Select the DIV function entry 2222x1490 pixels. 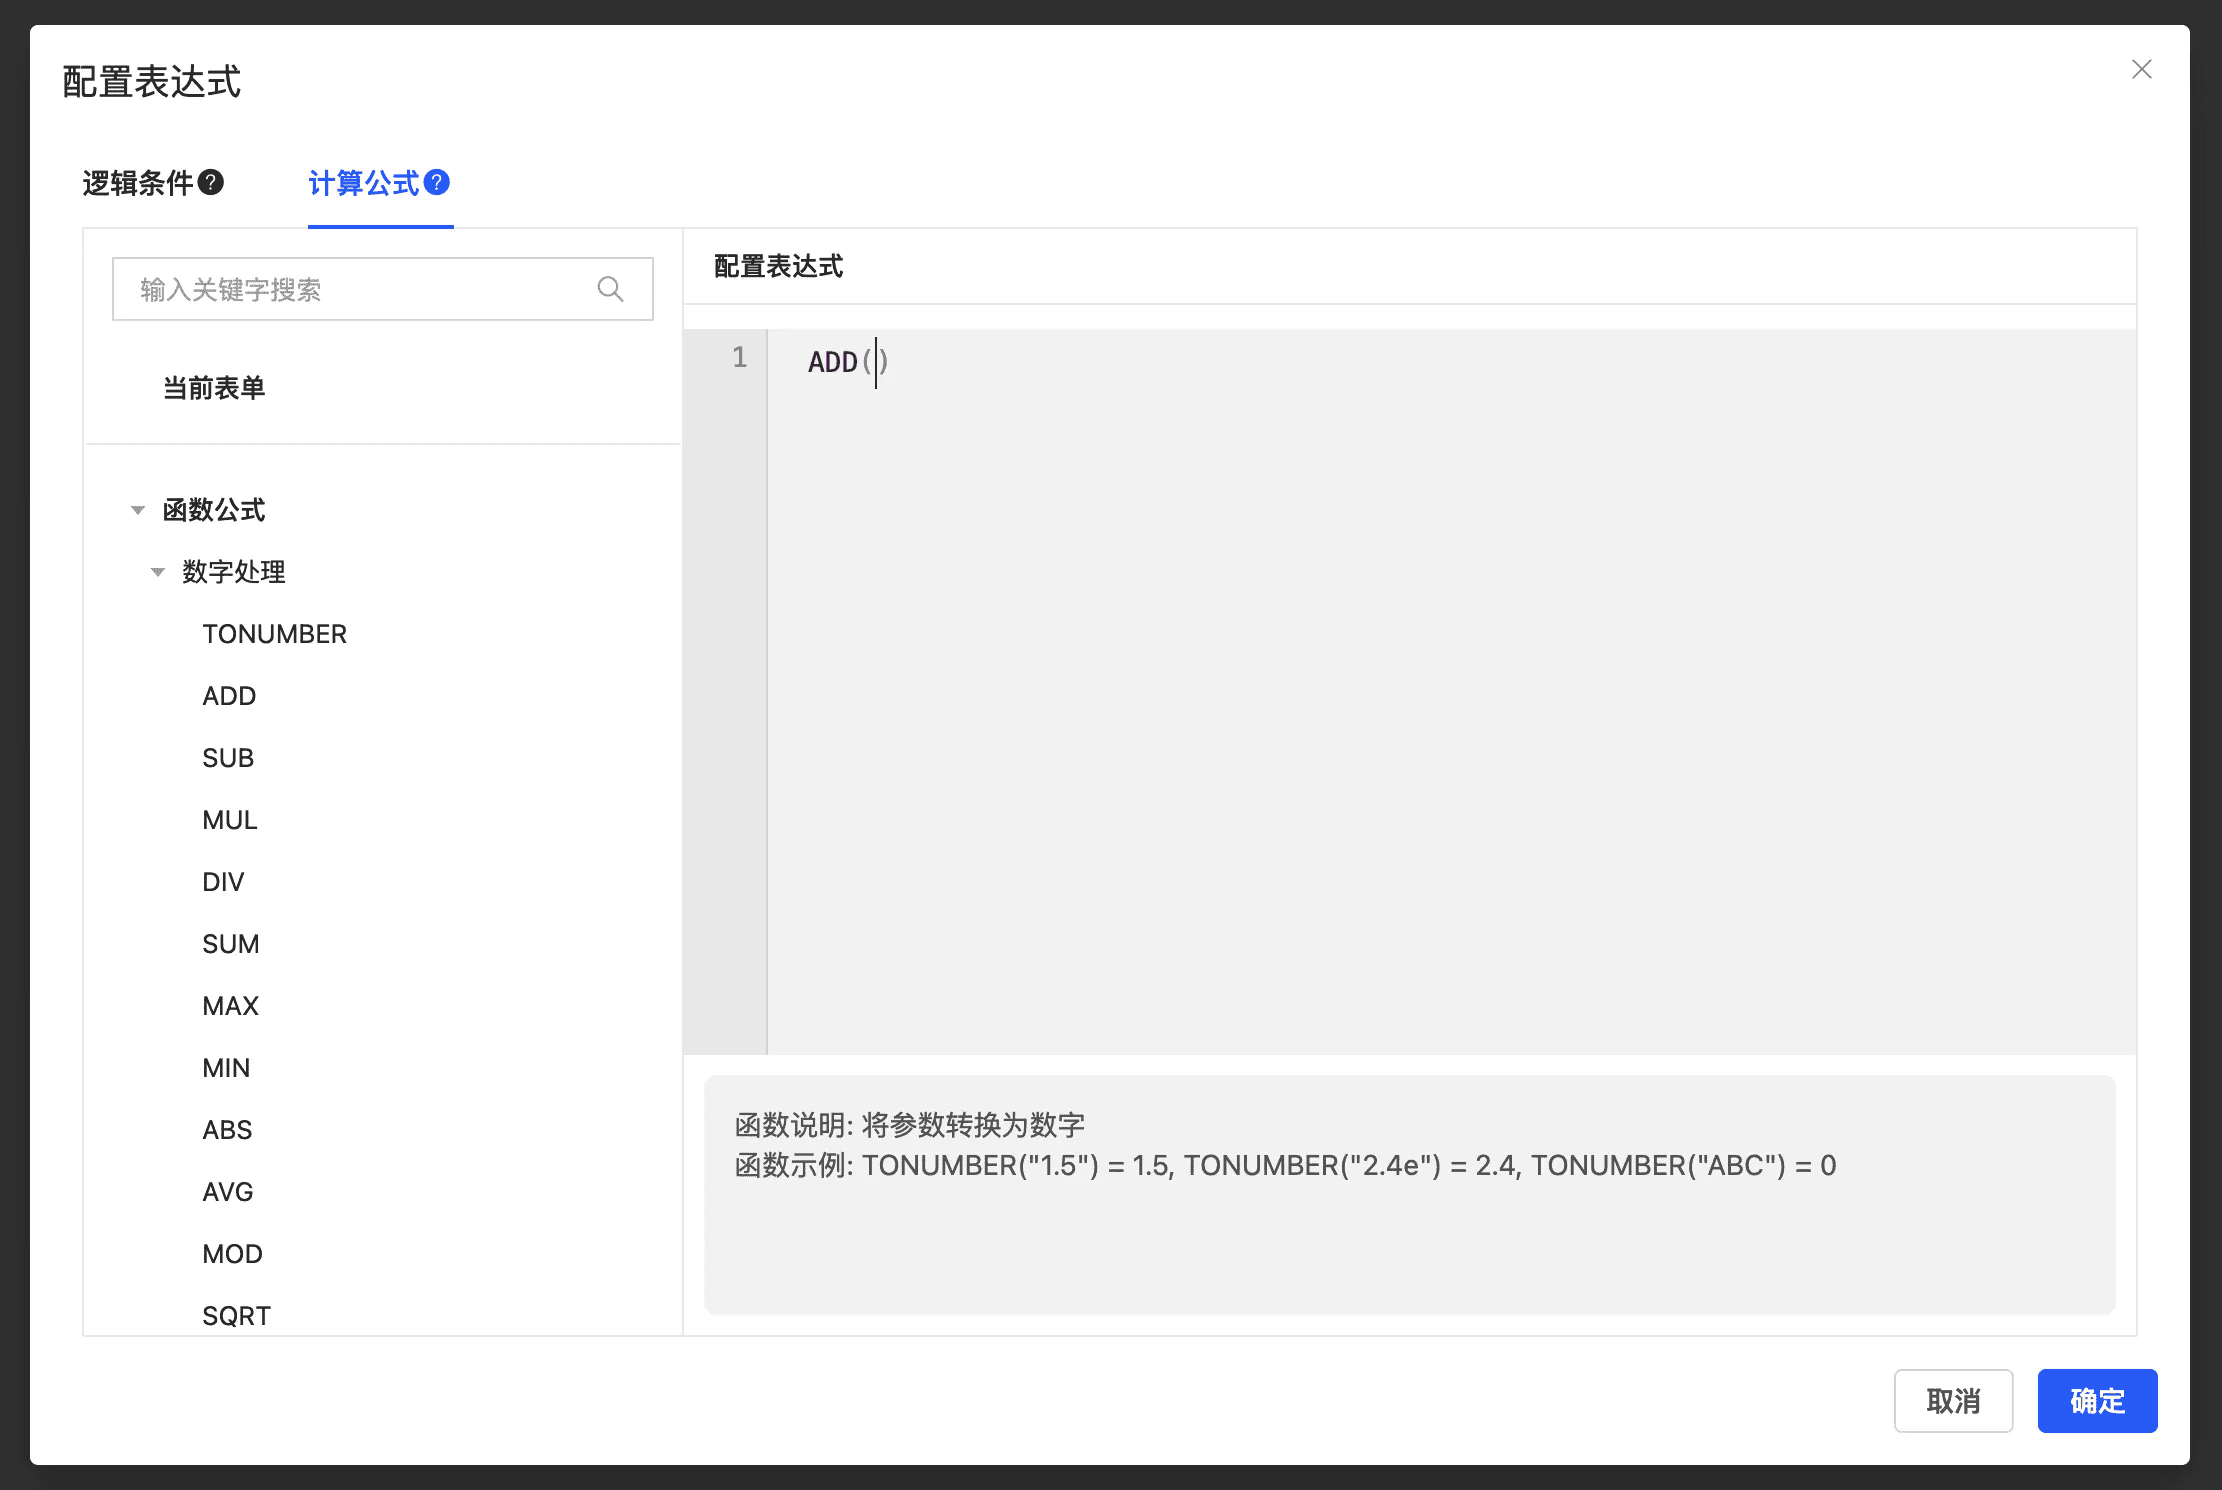coord(223,882)
